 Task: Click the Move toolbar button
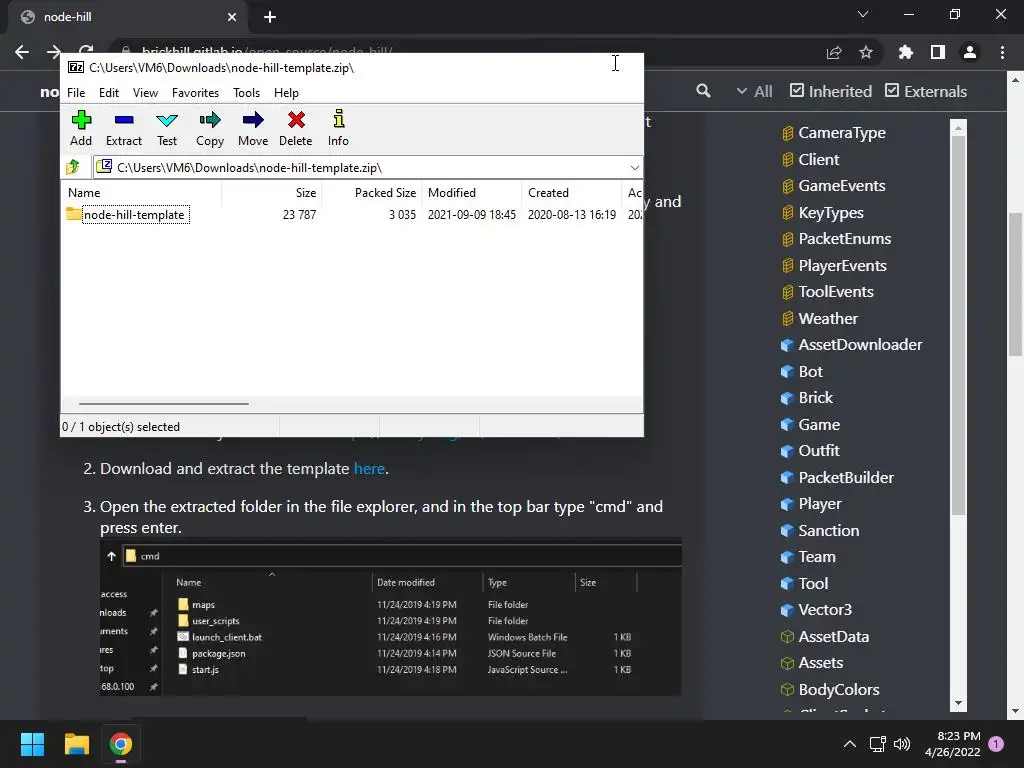pyautogui.click(x=253, y=129)
